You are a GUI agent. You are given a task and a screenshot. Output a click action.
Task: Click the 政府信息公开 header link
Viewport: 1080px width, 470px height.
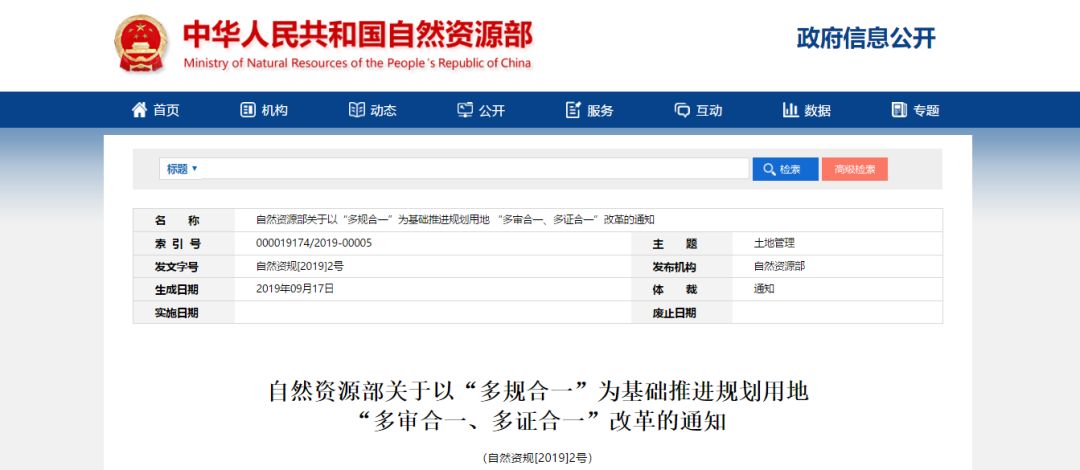(x=866, y=38)
